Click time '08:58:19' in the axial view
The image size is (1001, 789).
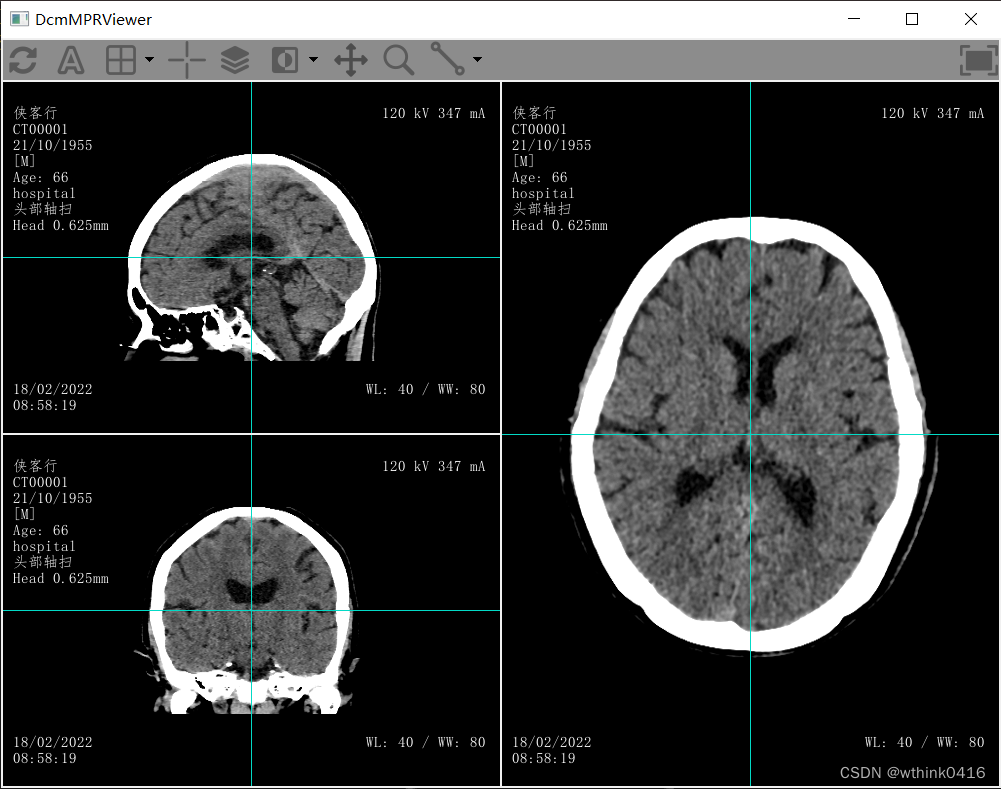[x=543, y=758]
